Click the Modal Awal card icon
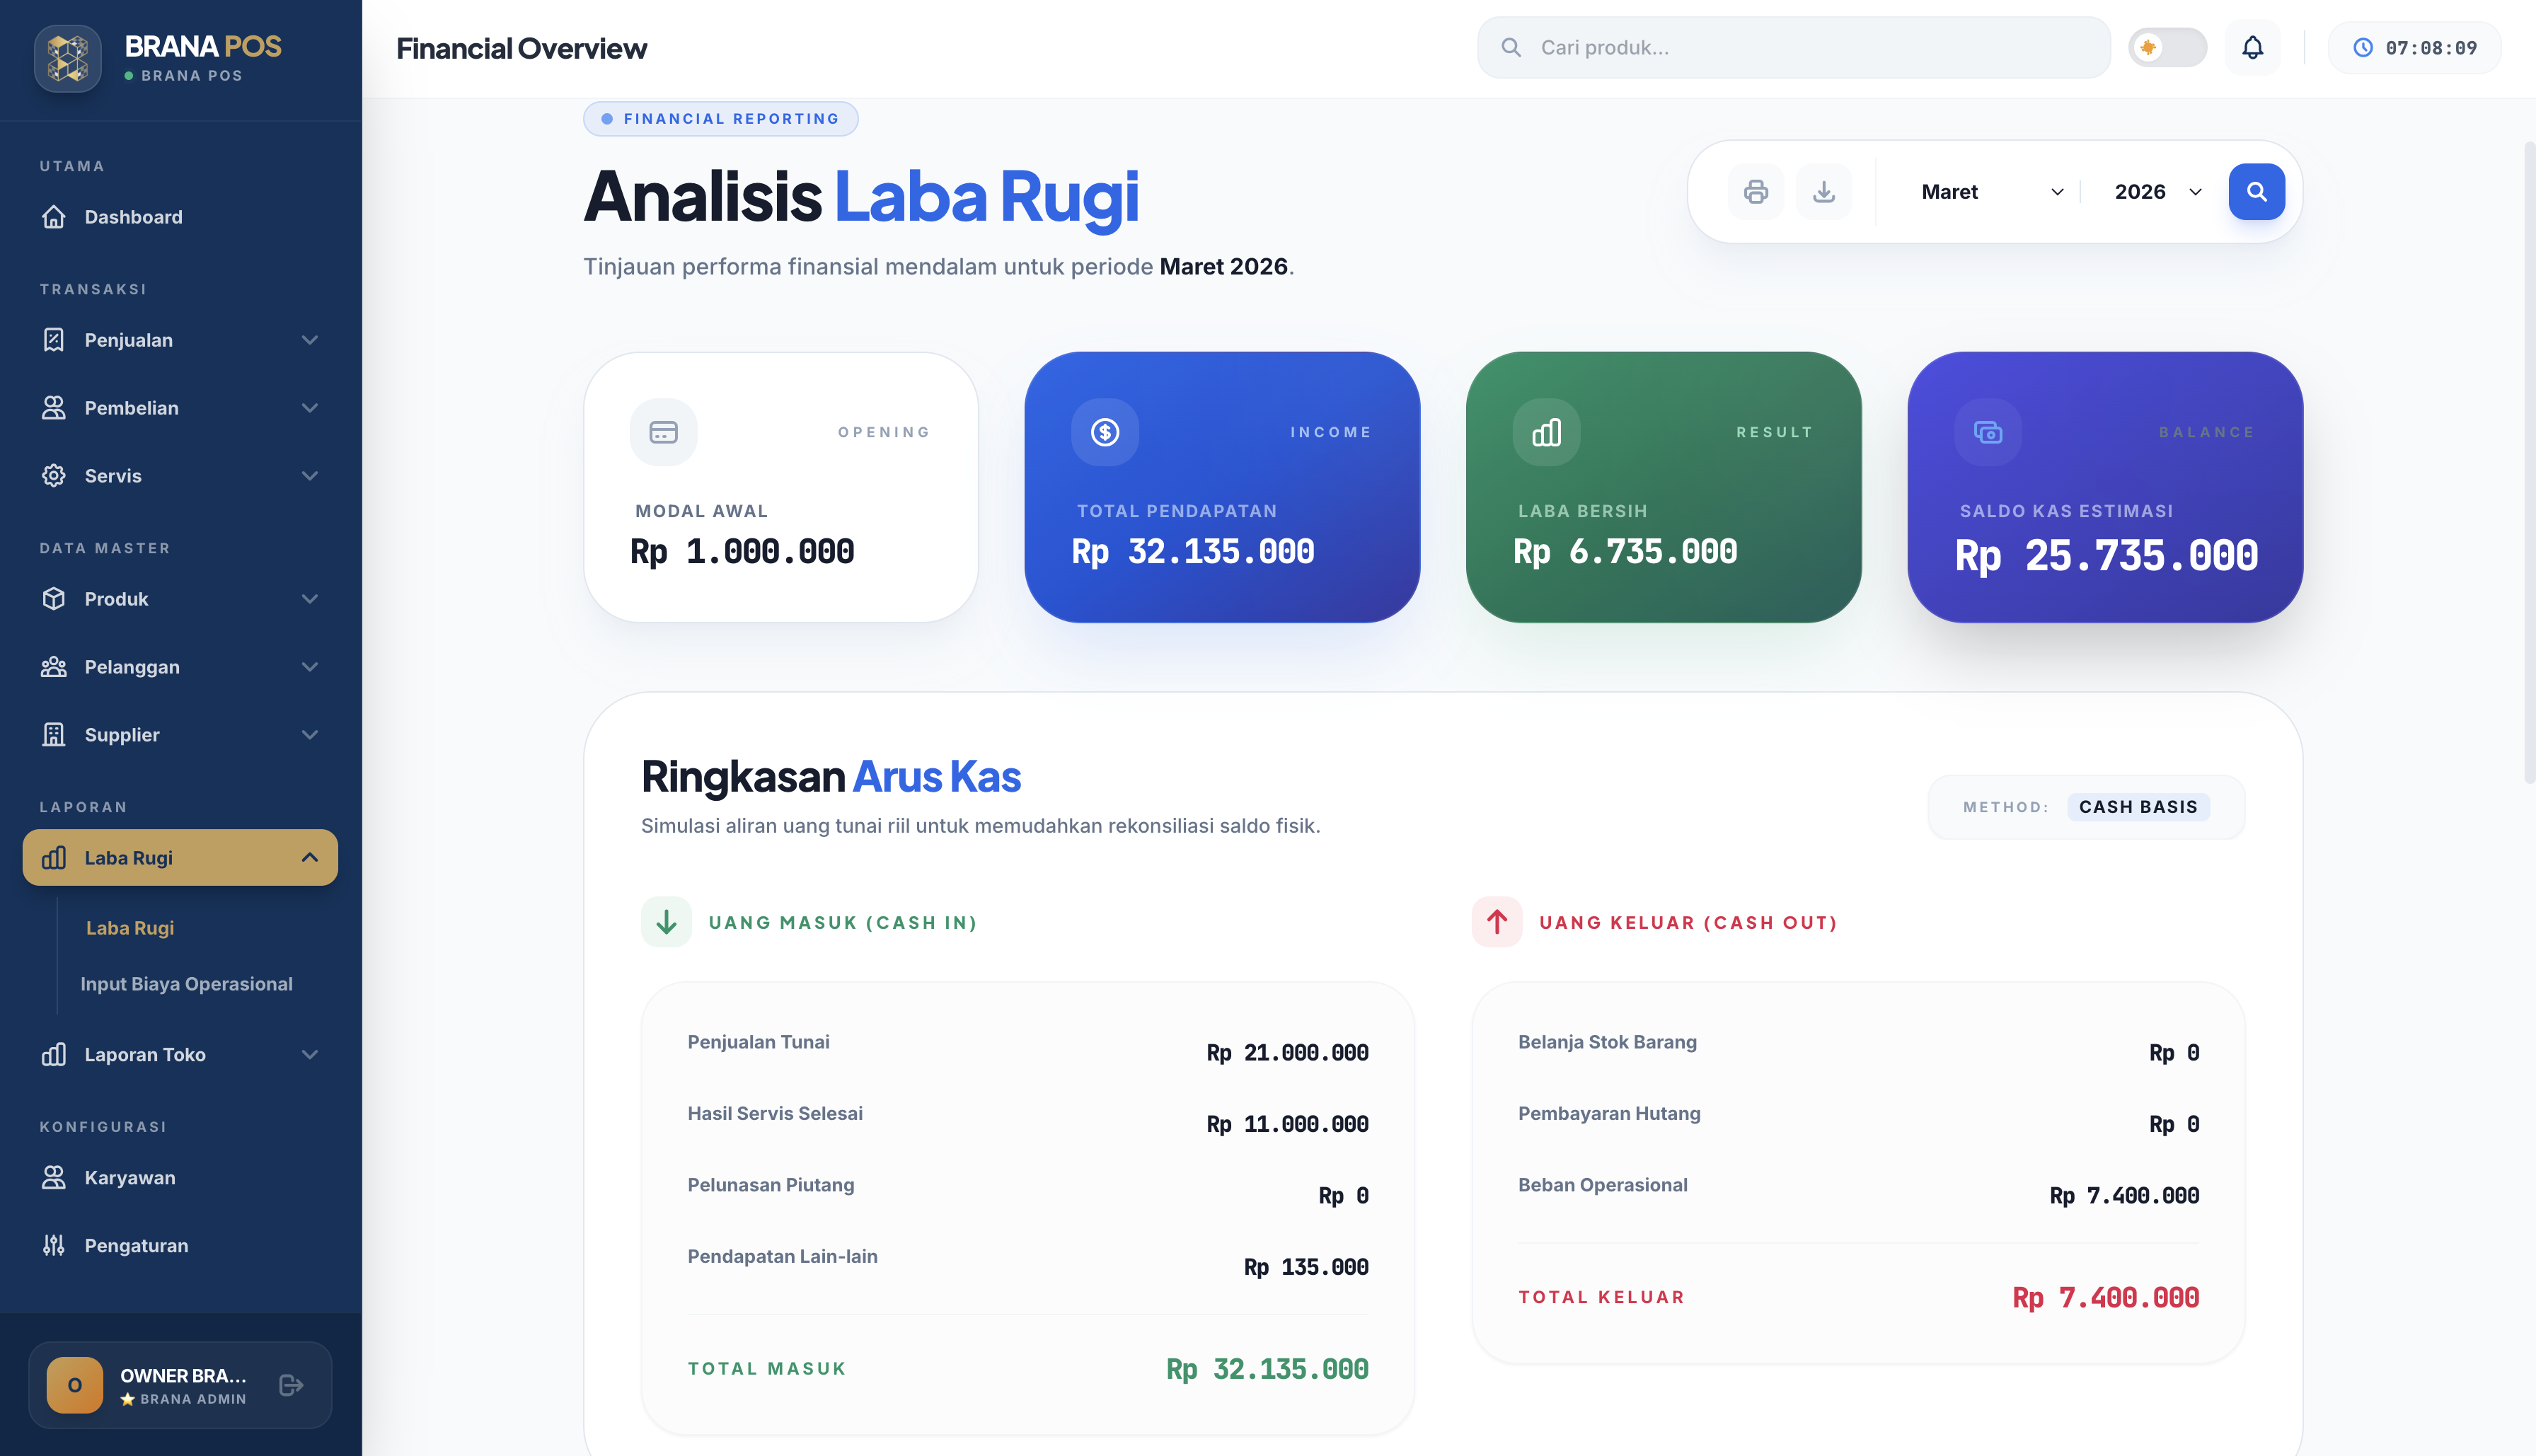 click(664, 432)
